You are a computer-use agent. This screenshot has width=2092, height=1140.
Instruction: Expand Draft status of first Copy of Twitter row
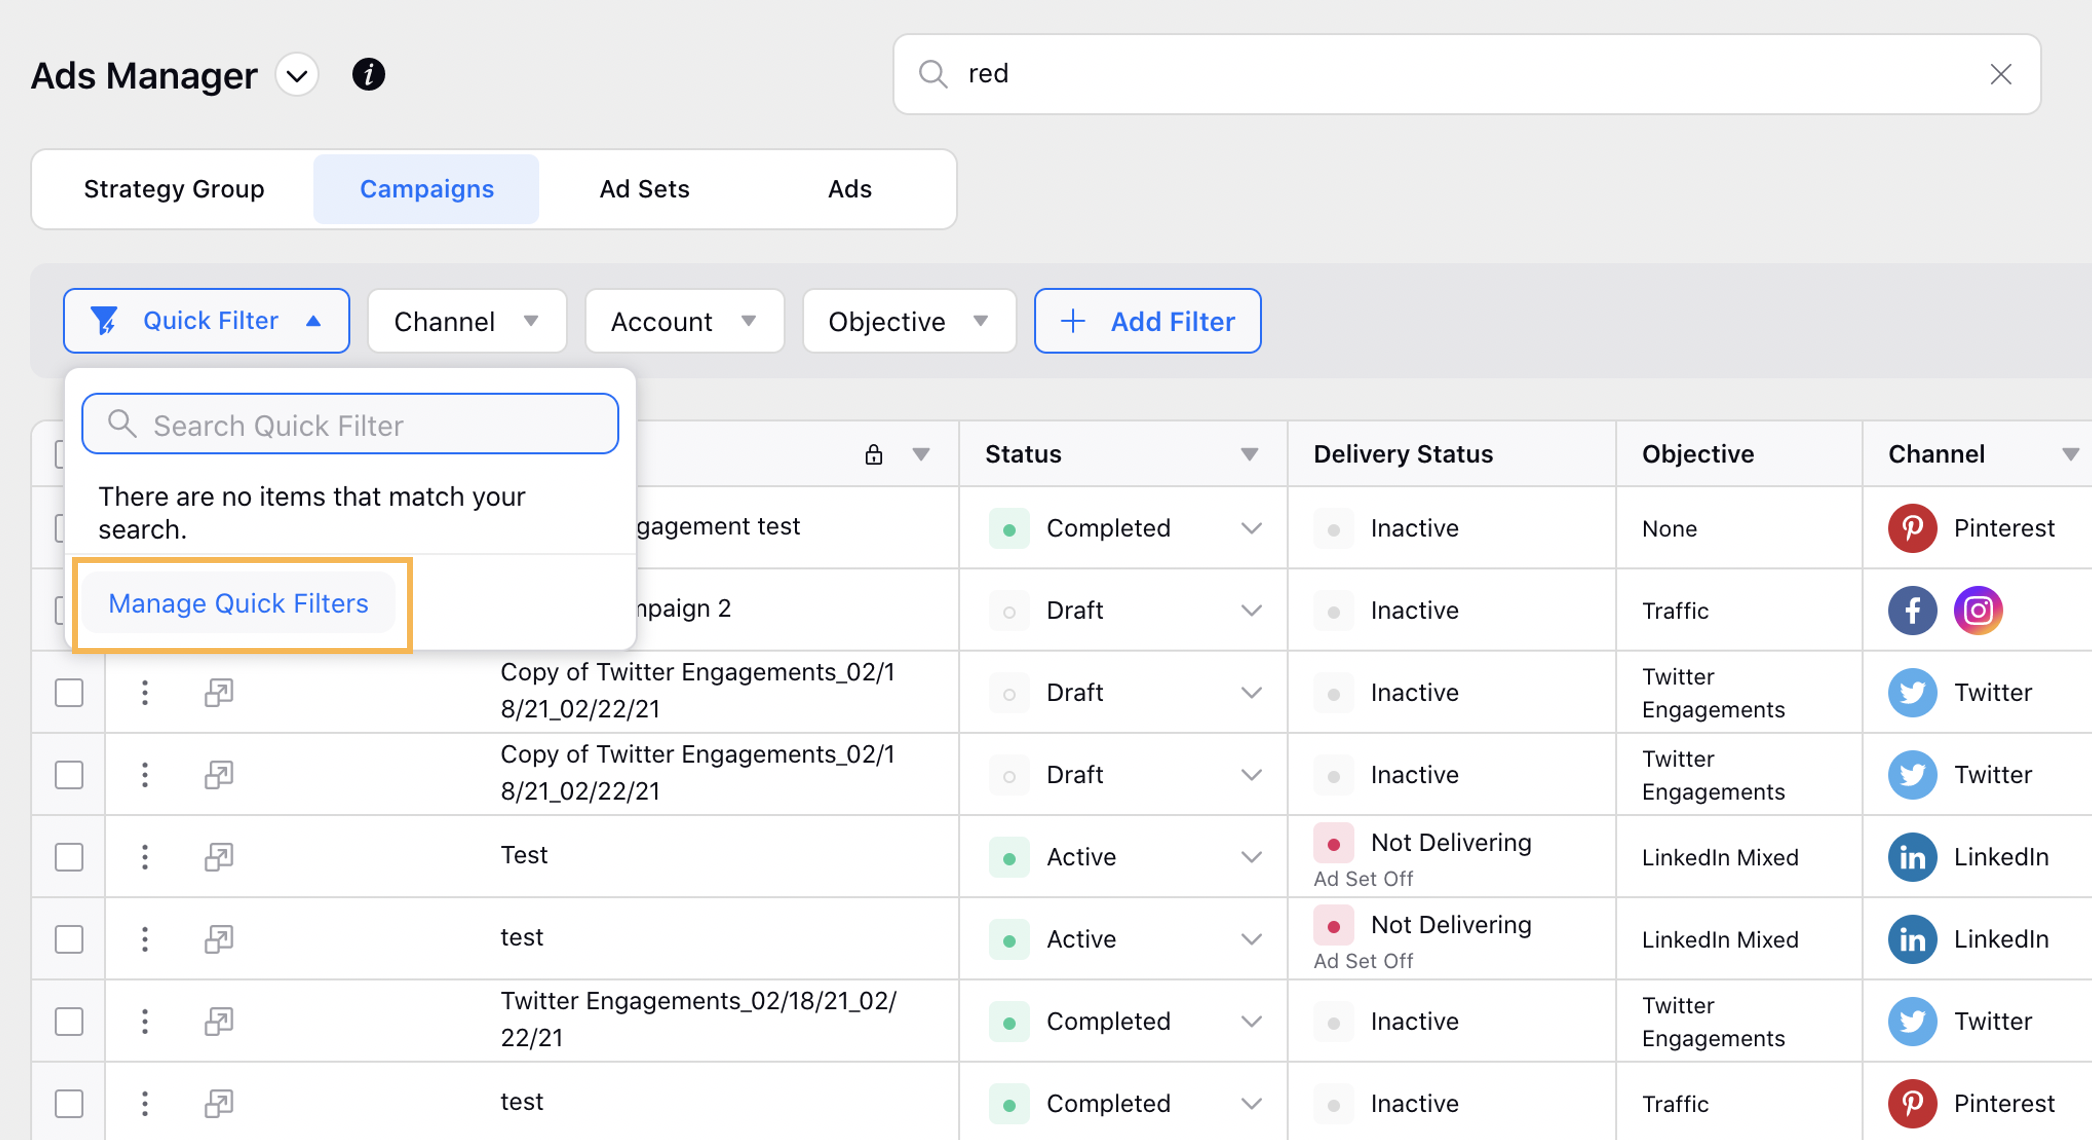[1251, 692]
